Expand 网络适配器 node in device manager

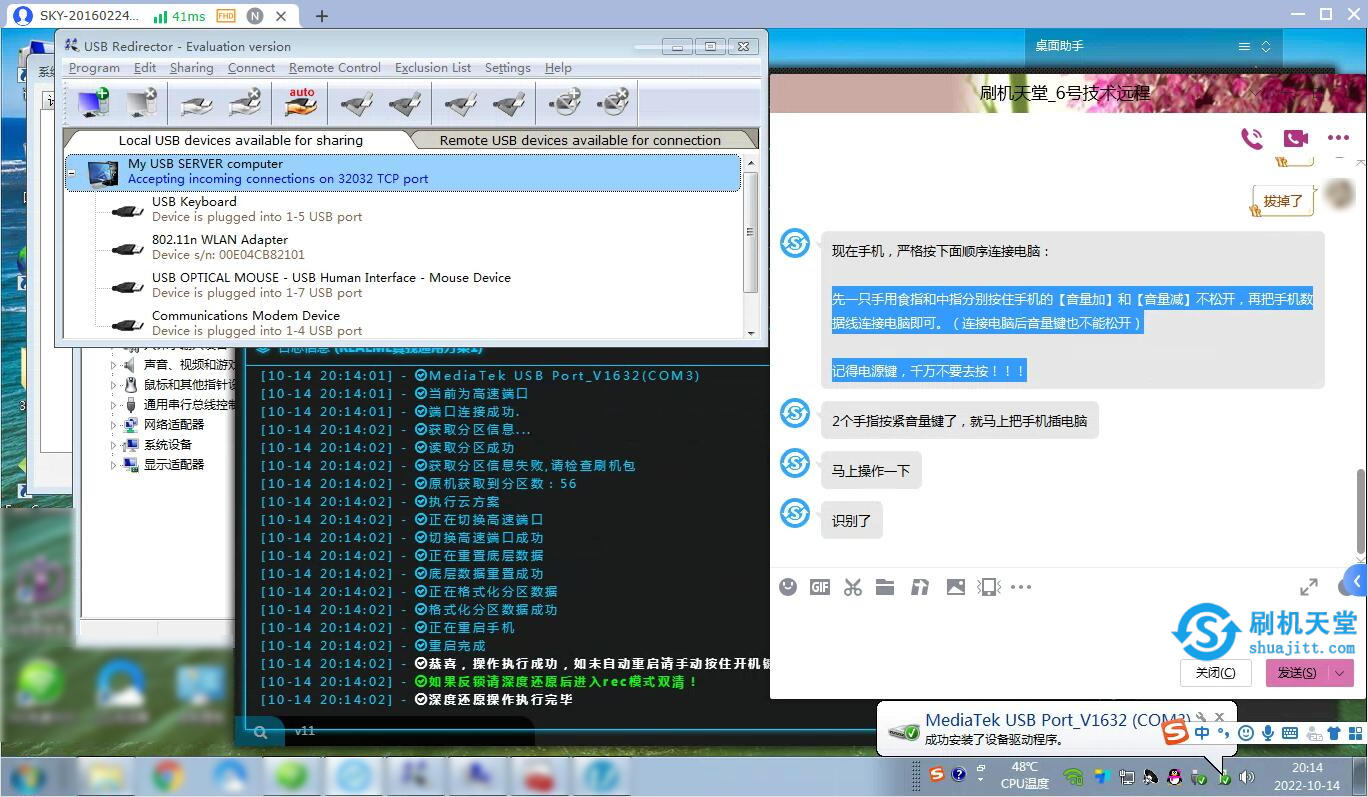[113, 425]
